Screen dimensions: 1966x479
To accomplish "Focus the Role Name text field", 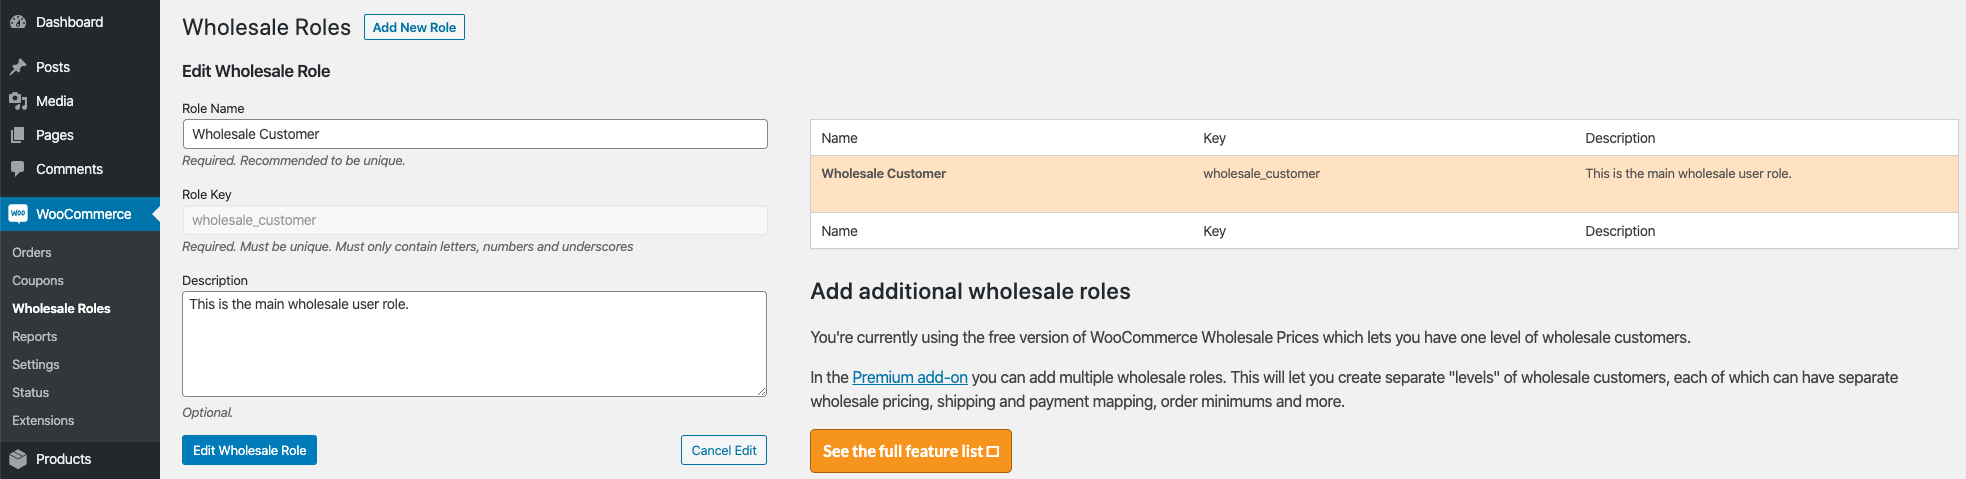I will click(x=475, y=134).
